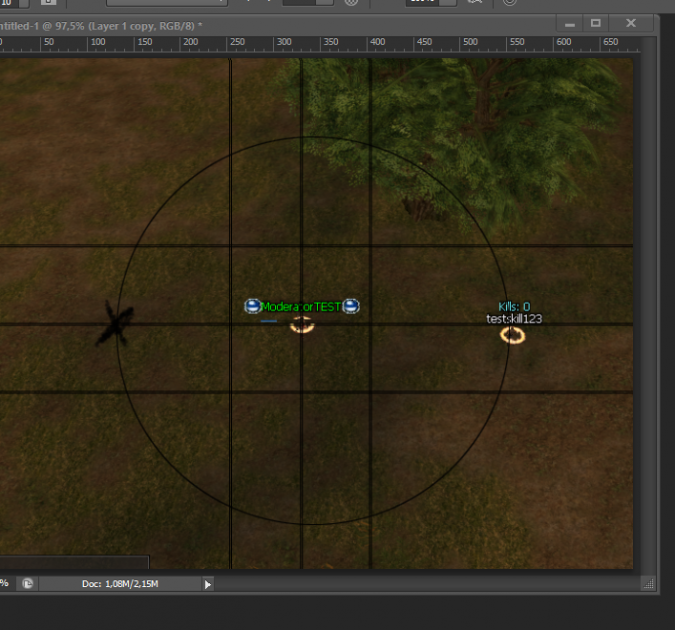Click the cyan Kills: 0 text
675x630 pixels.
[x=514, y=307]
